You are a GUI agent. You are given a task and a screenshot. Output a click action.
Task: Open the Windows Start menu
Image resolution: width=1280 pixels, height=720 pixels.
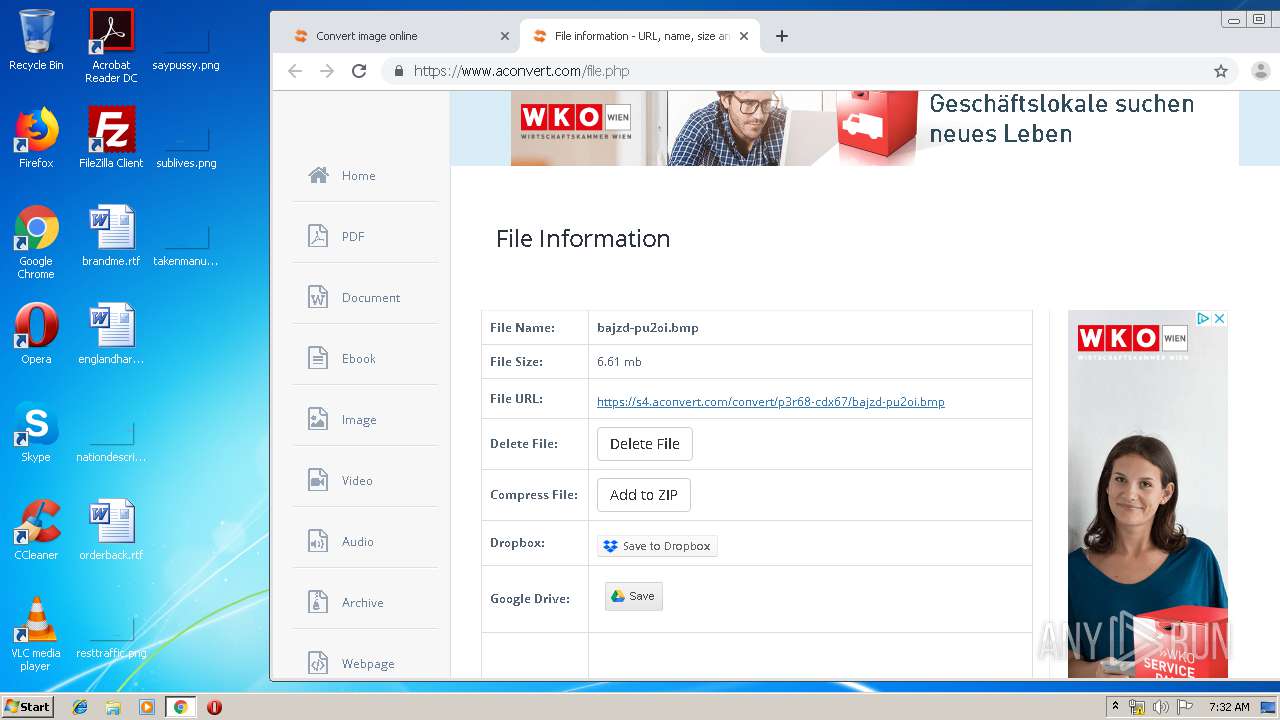tap(27, 706)
